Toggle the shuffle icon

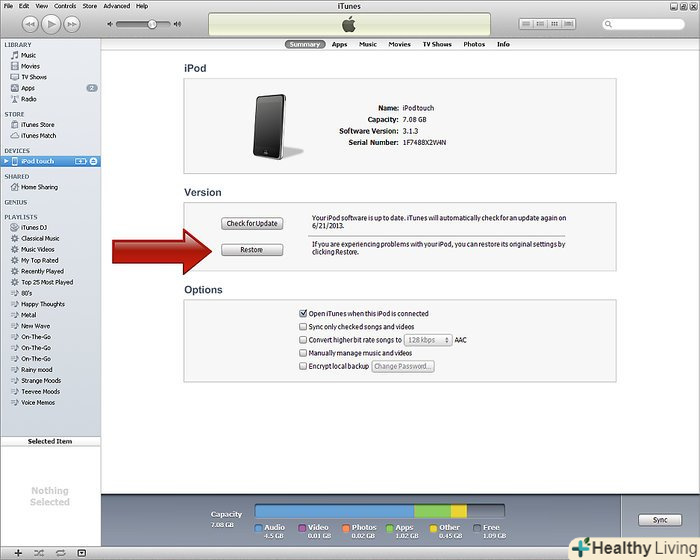coord(39,553)
